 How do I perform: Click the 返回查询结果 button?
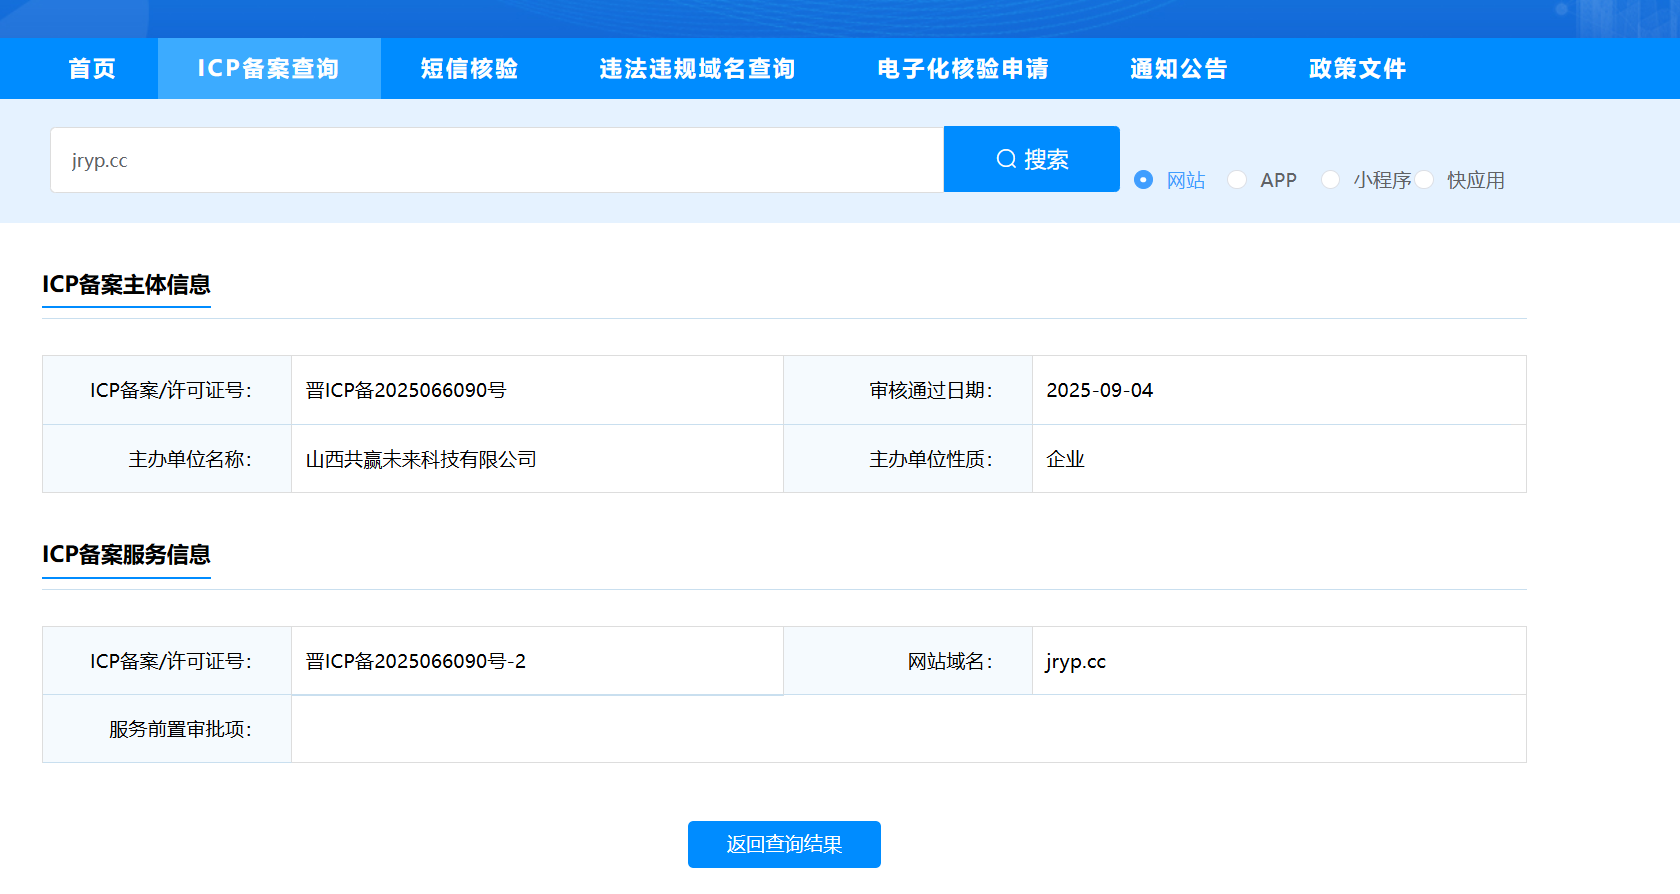tap(784, 844)
